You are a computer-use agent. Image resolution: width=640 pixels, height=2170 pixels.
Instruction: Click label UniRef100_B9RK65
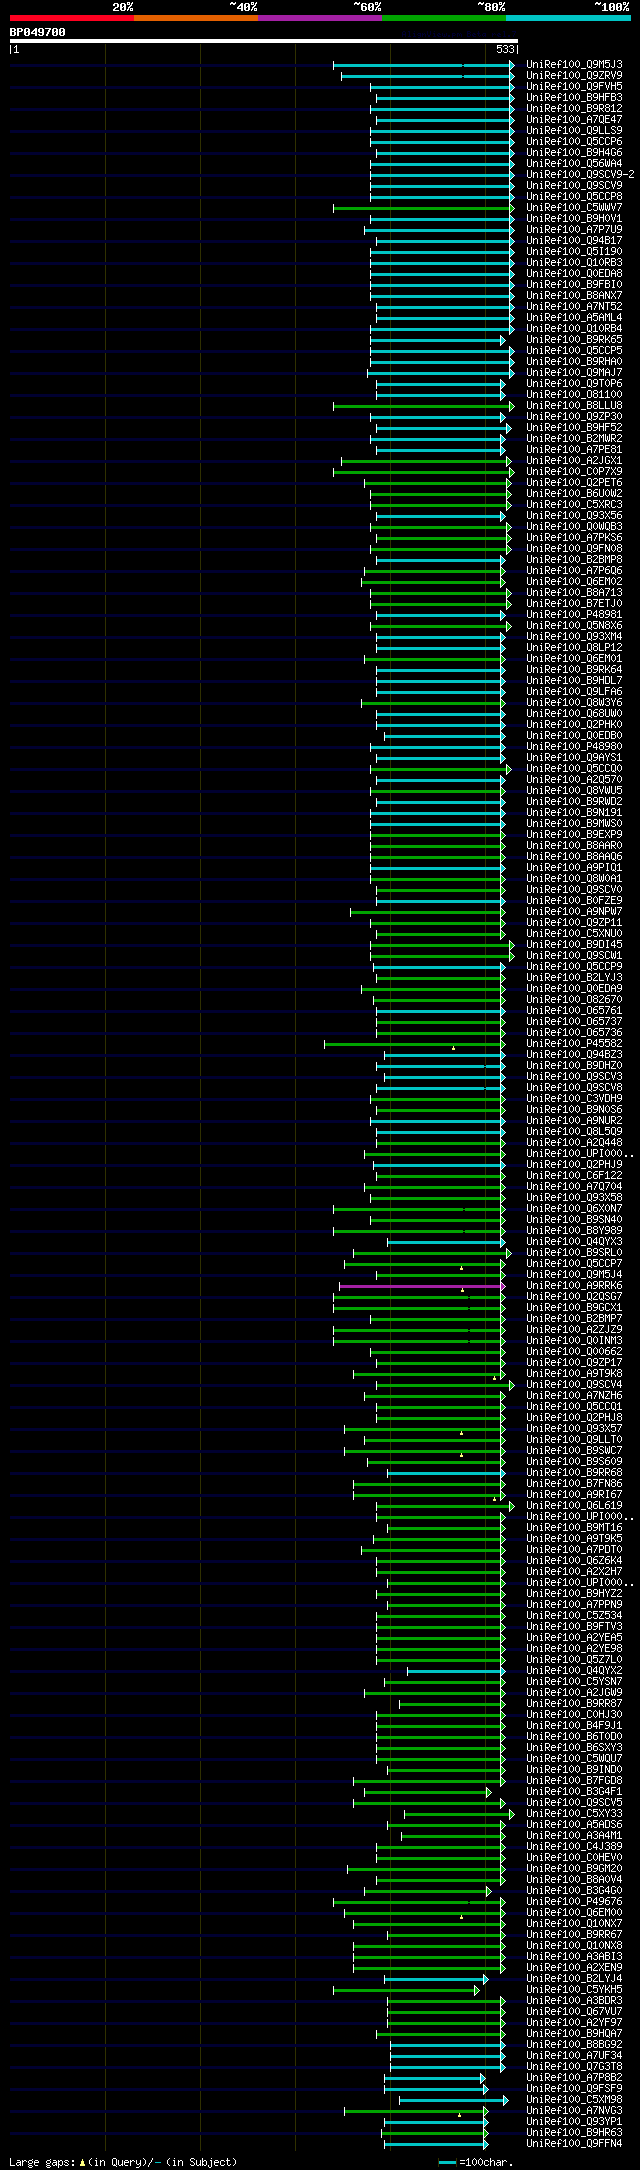point(574,339)
